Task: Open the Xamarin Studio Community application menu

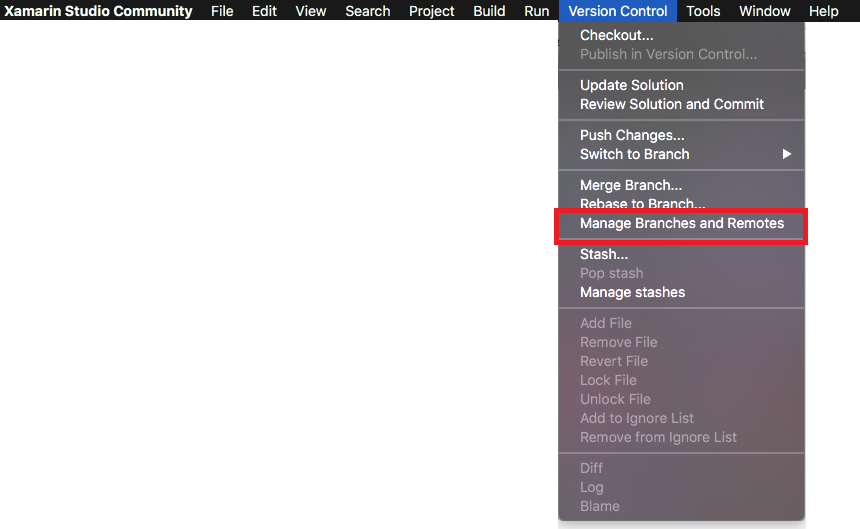Action: 98,11
